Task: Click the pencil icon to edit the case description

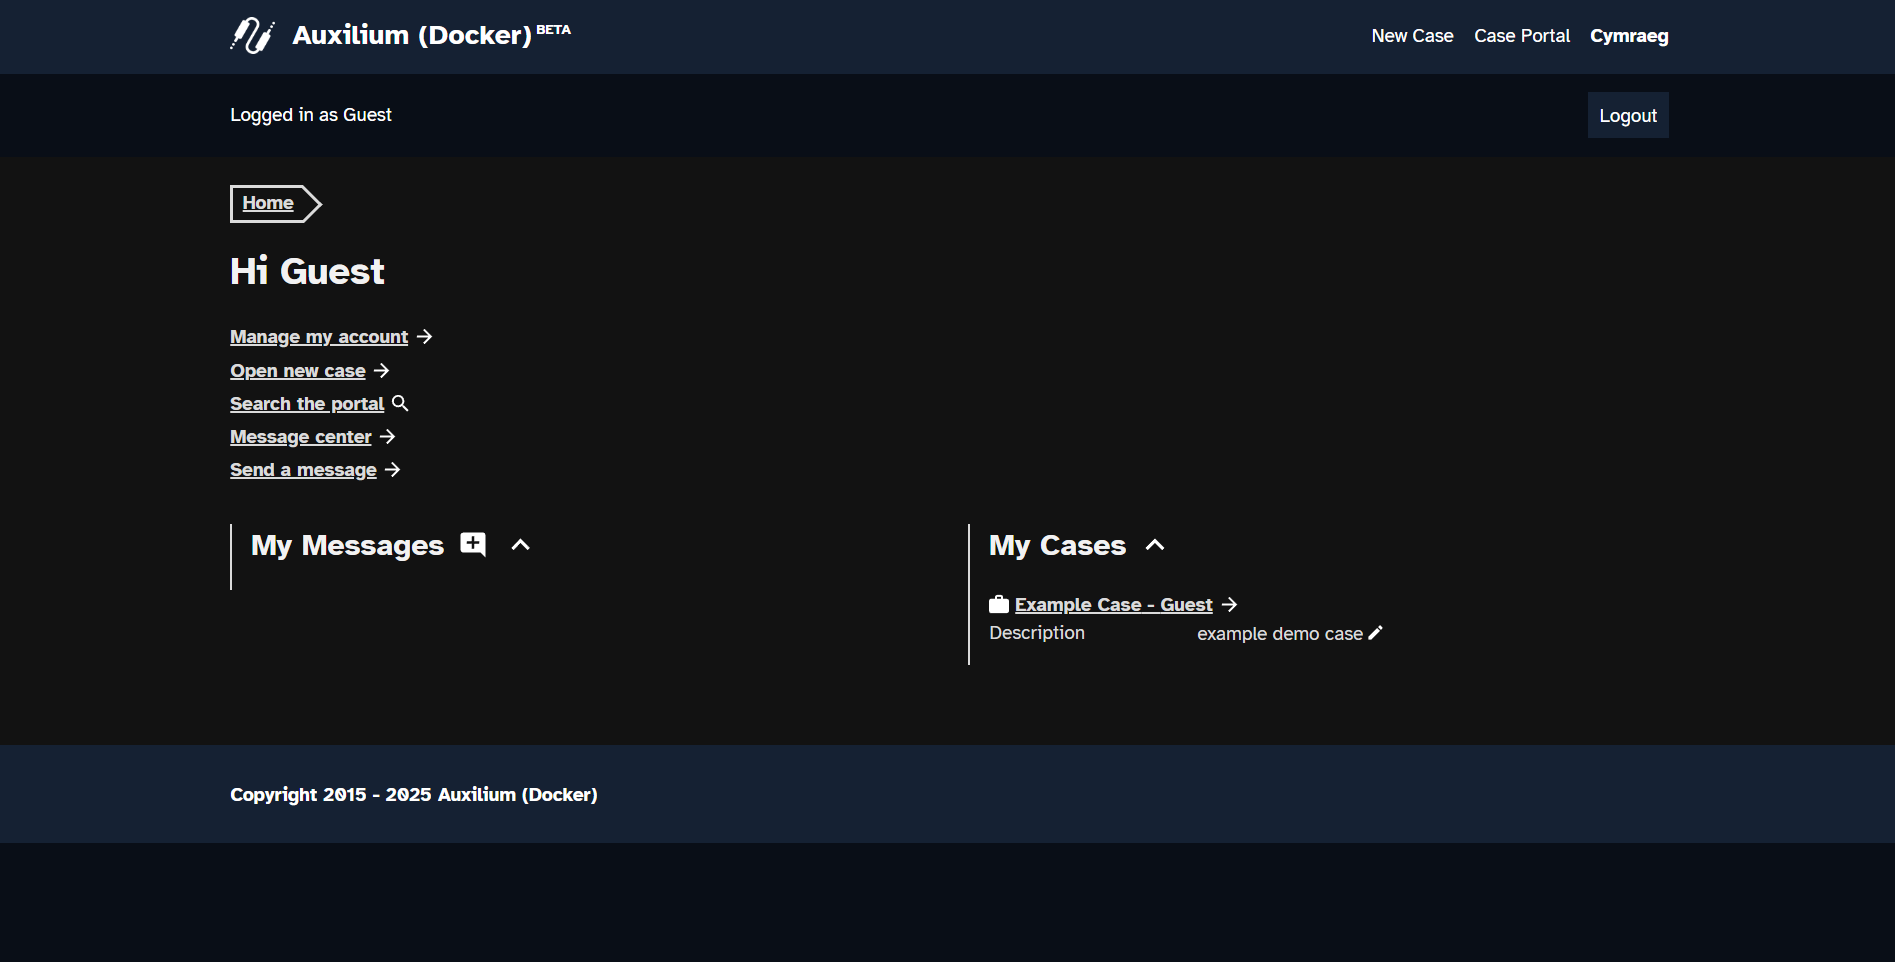Action: (1375, 632)
